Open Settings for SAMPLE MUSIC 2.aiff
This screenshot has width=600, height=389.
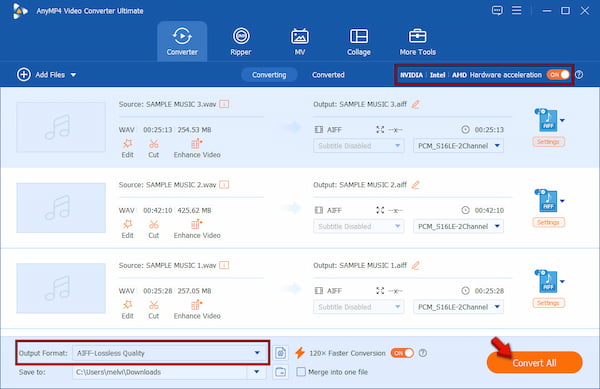(548, 223)
